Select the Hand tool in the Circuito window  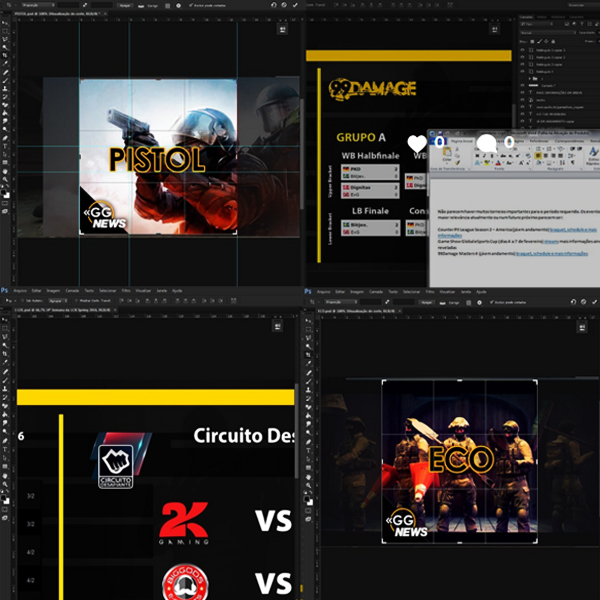pos(5,476)
